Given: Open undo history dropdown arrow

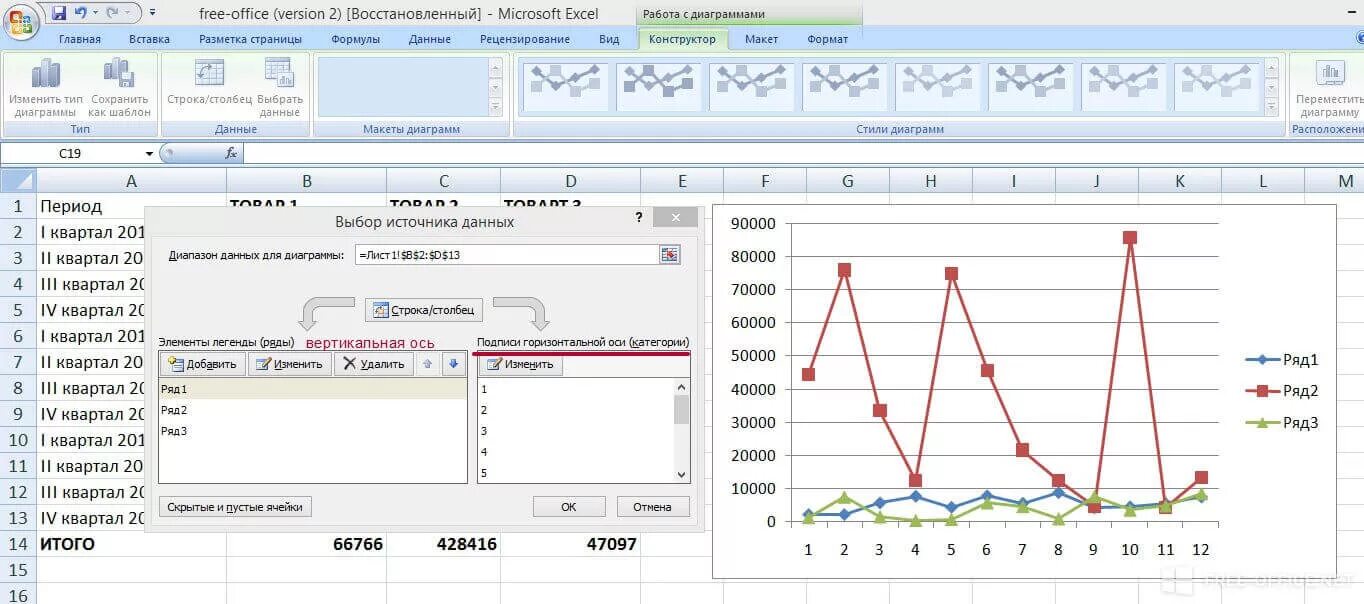Looking at the screenshot, I should click(x=95, y=13).
